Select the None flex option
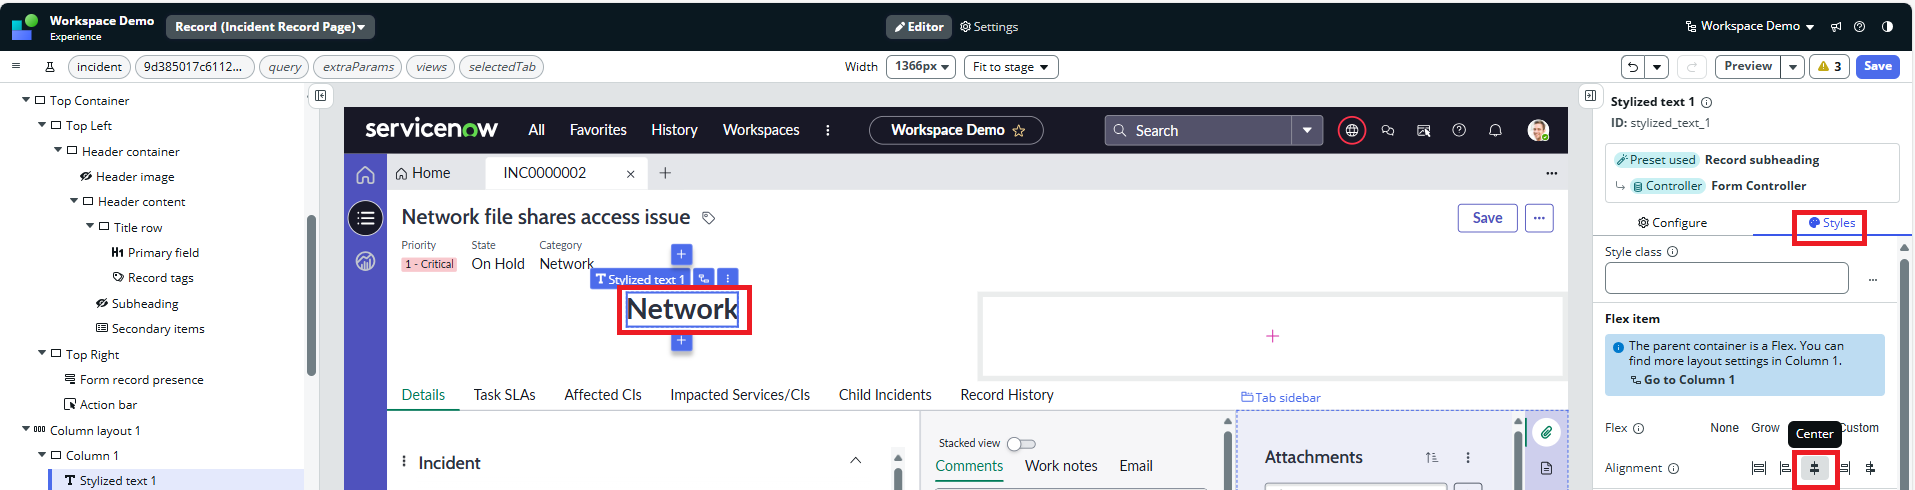 tap(1724, 428)
